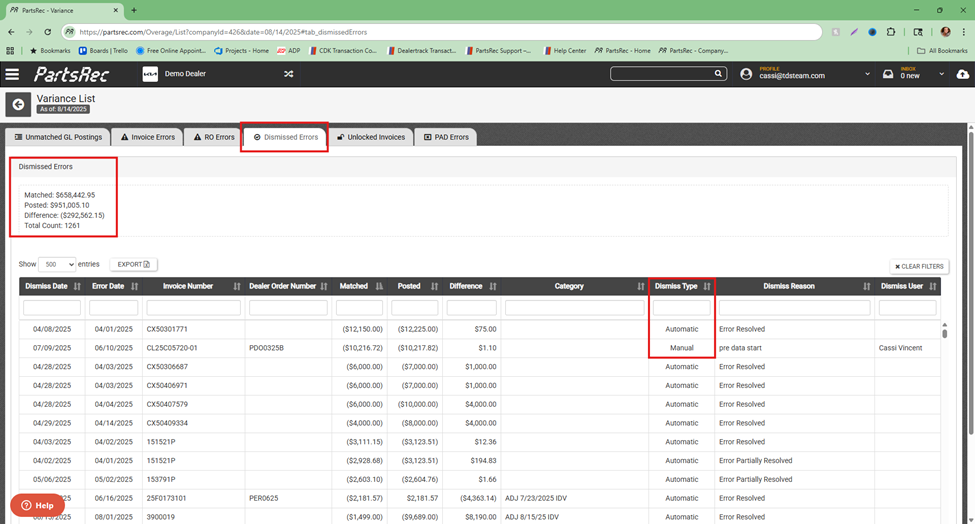Open the user profile avatar icon
This screenshot has width=975, height=524.
tap(746, 74)
